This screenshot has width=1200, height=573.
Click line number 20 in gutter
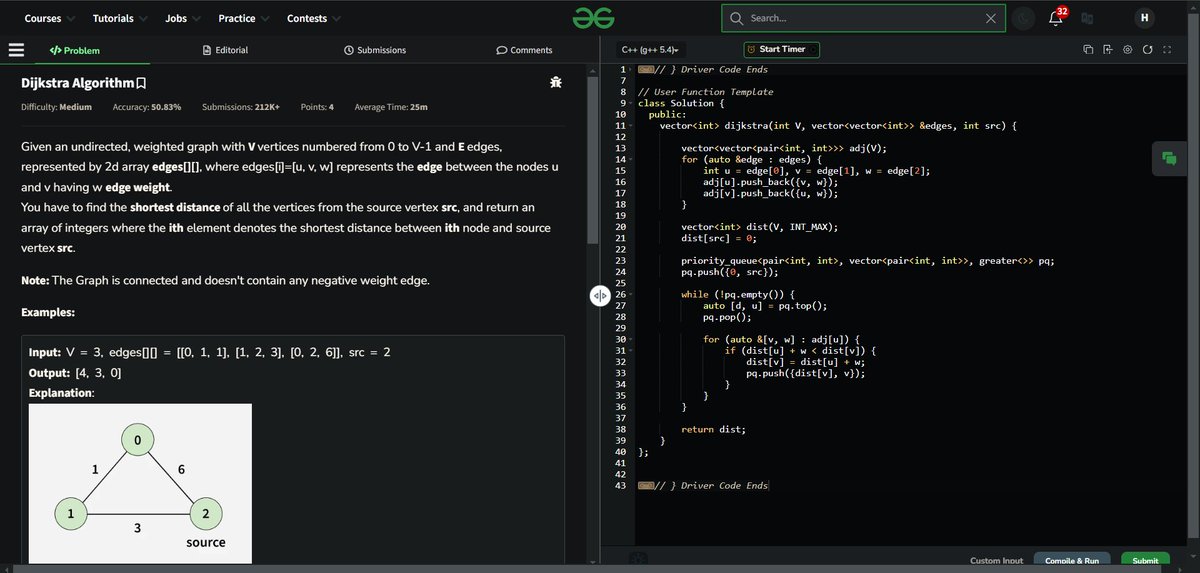point(620,227)
